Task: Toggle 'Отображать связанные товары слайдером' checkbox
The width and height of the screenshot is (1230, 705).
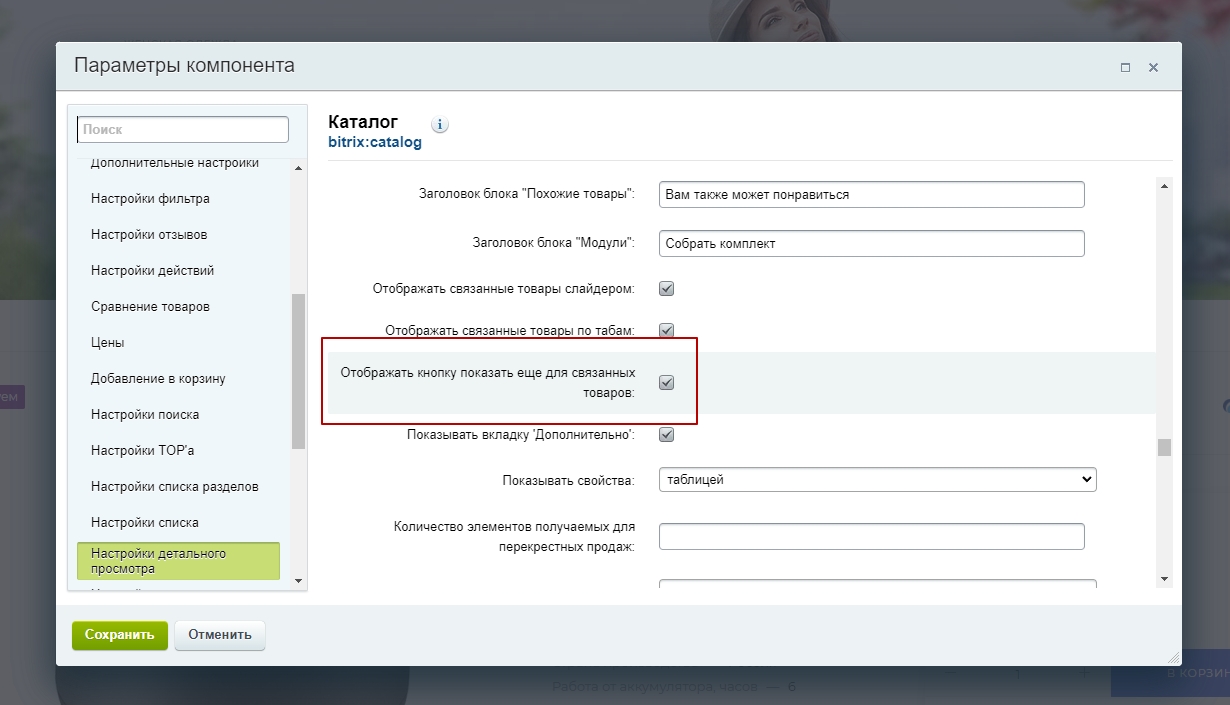Action: click(x=667, y=289)
